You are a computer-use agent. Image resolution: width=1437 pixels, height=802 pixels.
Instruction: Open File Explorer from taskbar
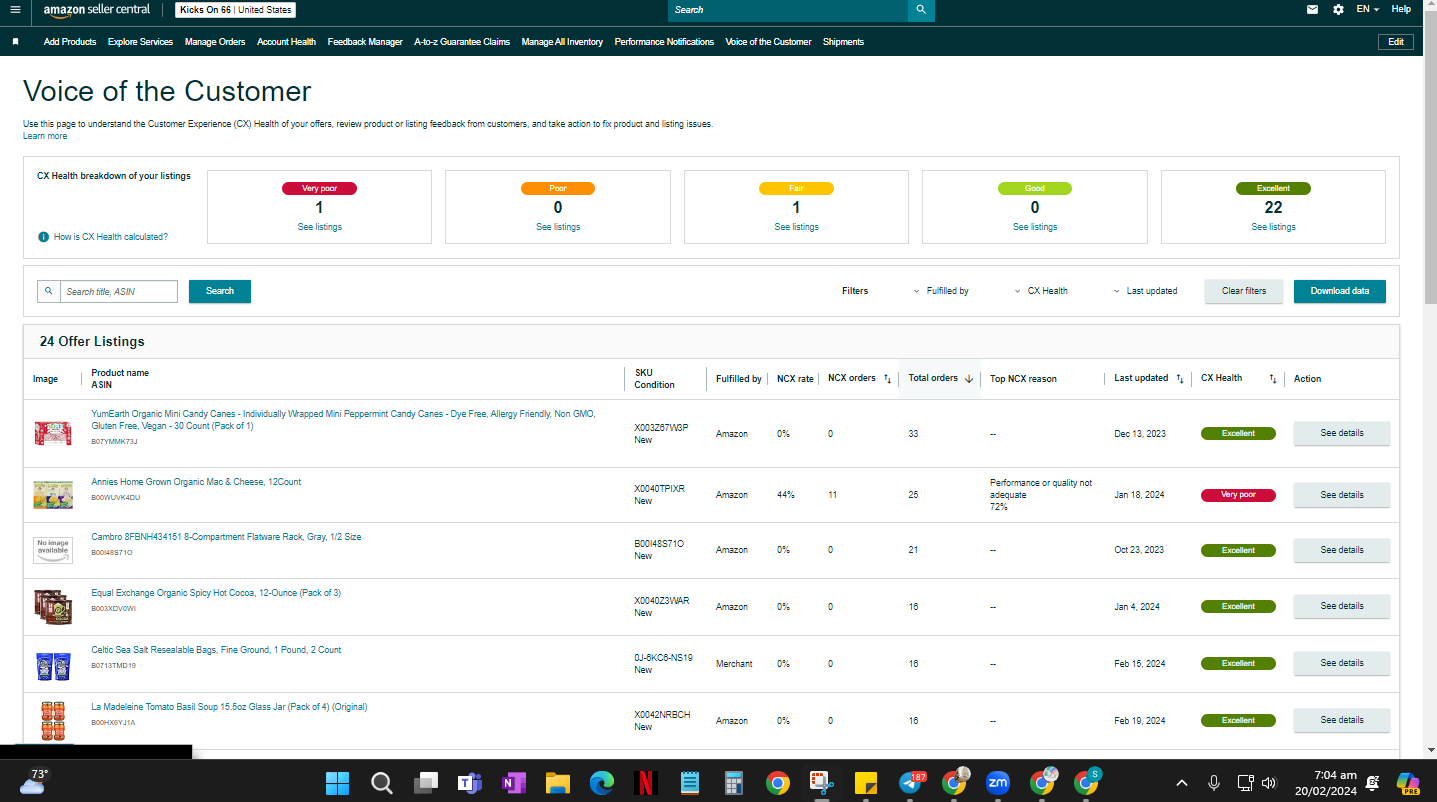click(x=557, y=782)
